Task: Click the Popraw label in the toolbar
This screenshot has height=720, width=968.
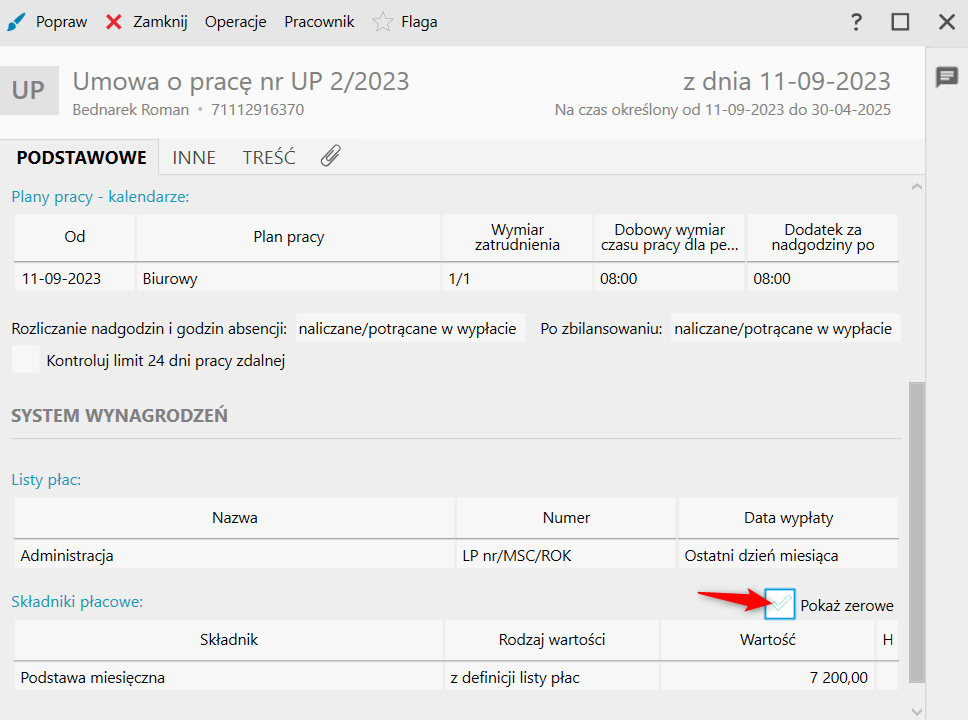Action: coord(61,22)
